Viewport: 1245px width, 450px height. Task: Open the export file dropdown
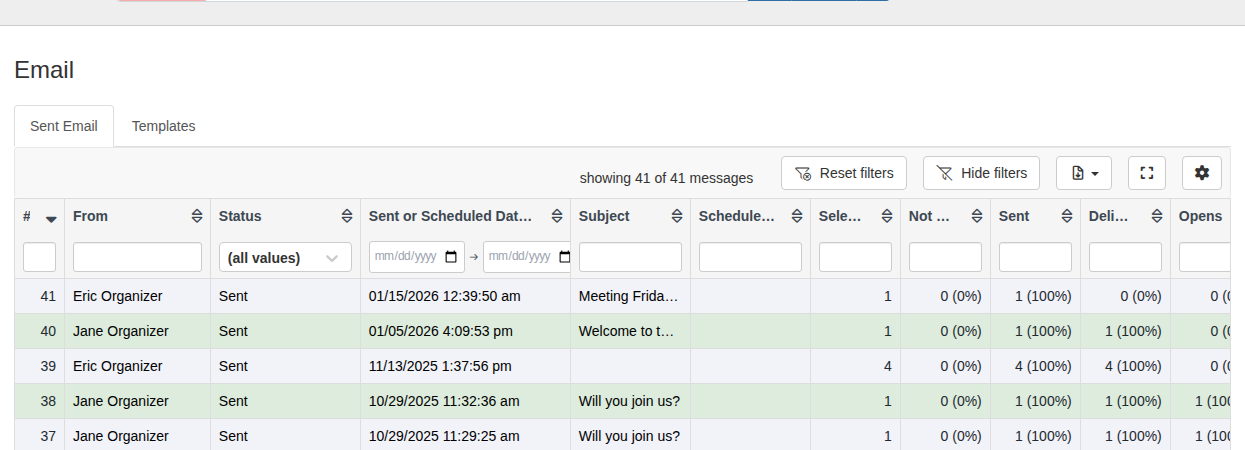[1084, 173]
